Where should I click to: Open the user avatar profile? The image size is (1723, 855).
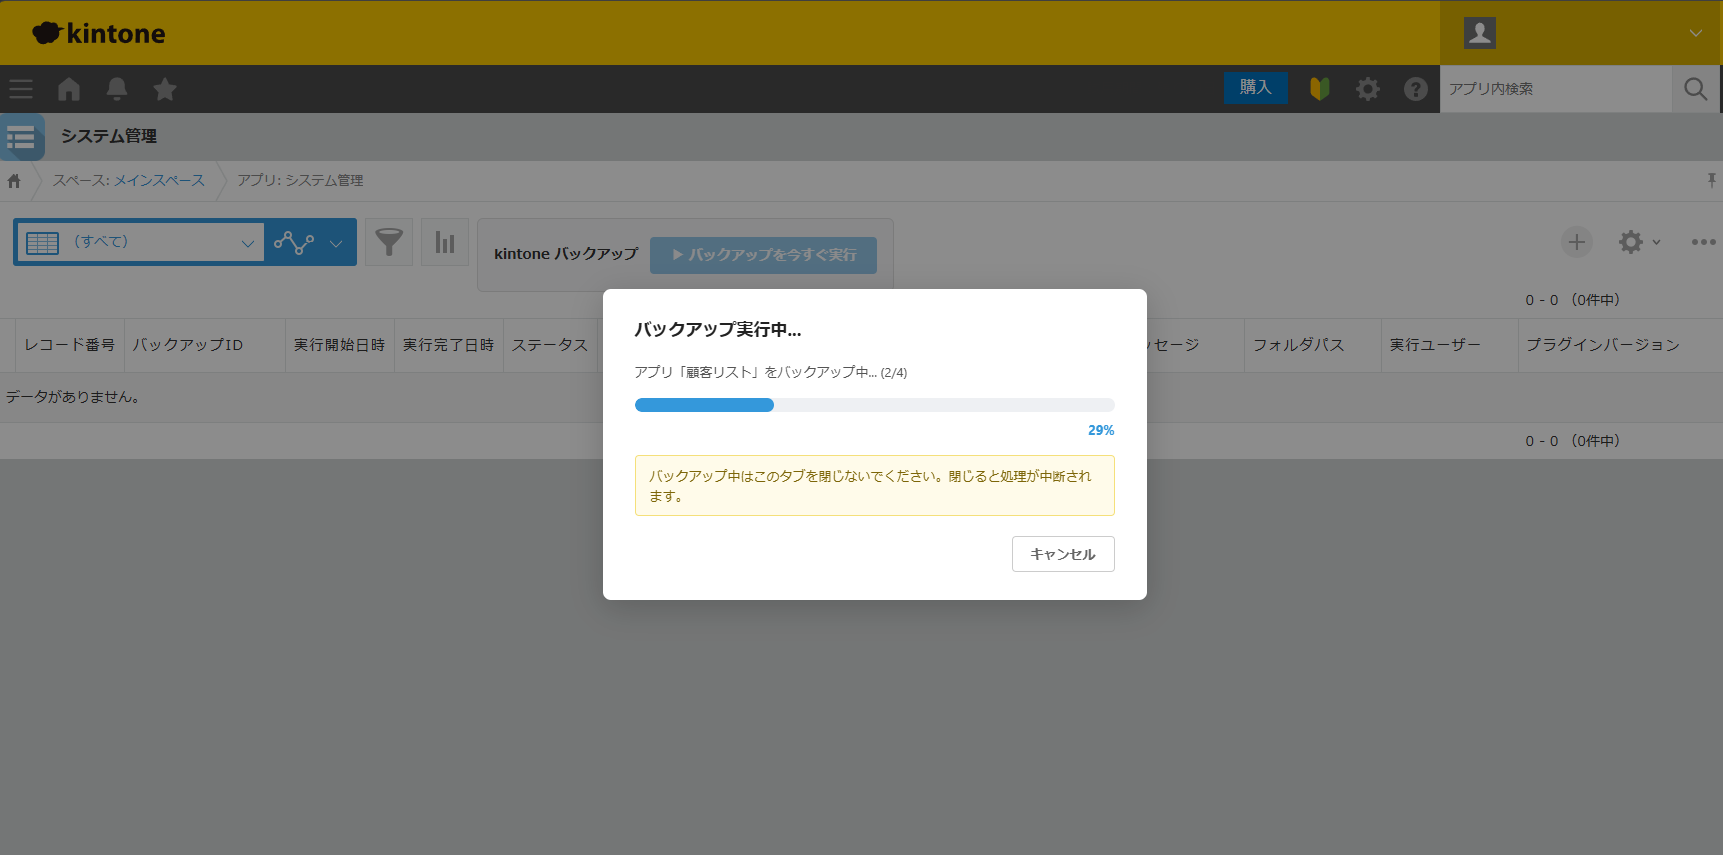coord(1480,33)
